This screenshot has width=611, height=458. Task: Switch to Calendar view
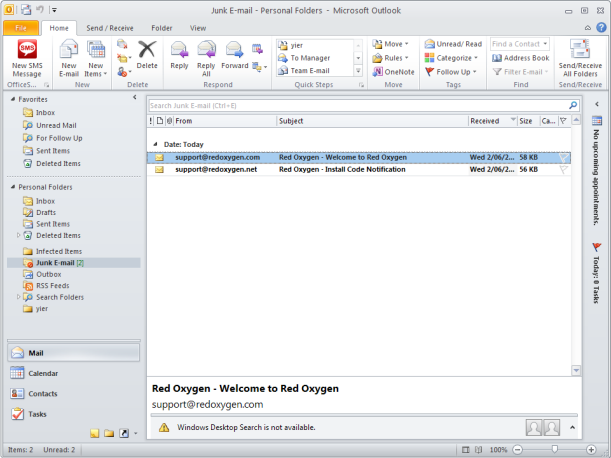(x=73, y=373)
